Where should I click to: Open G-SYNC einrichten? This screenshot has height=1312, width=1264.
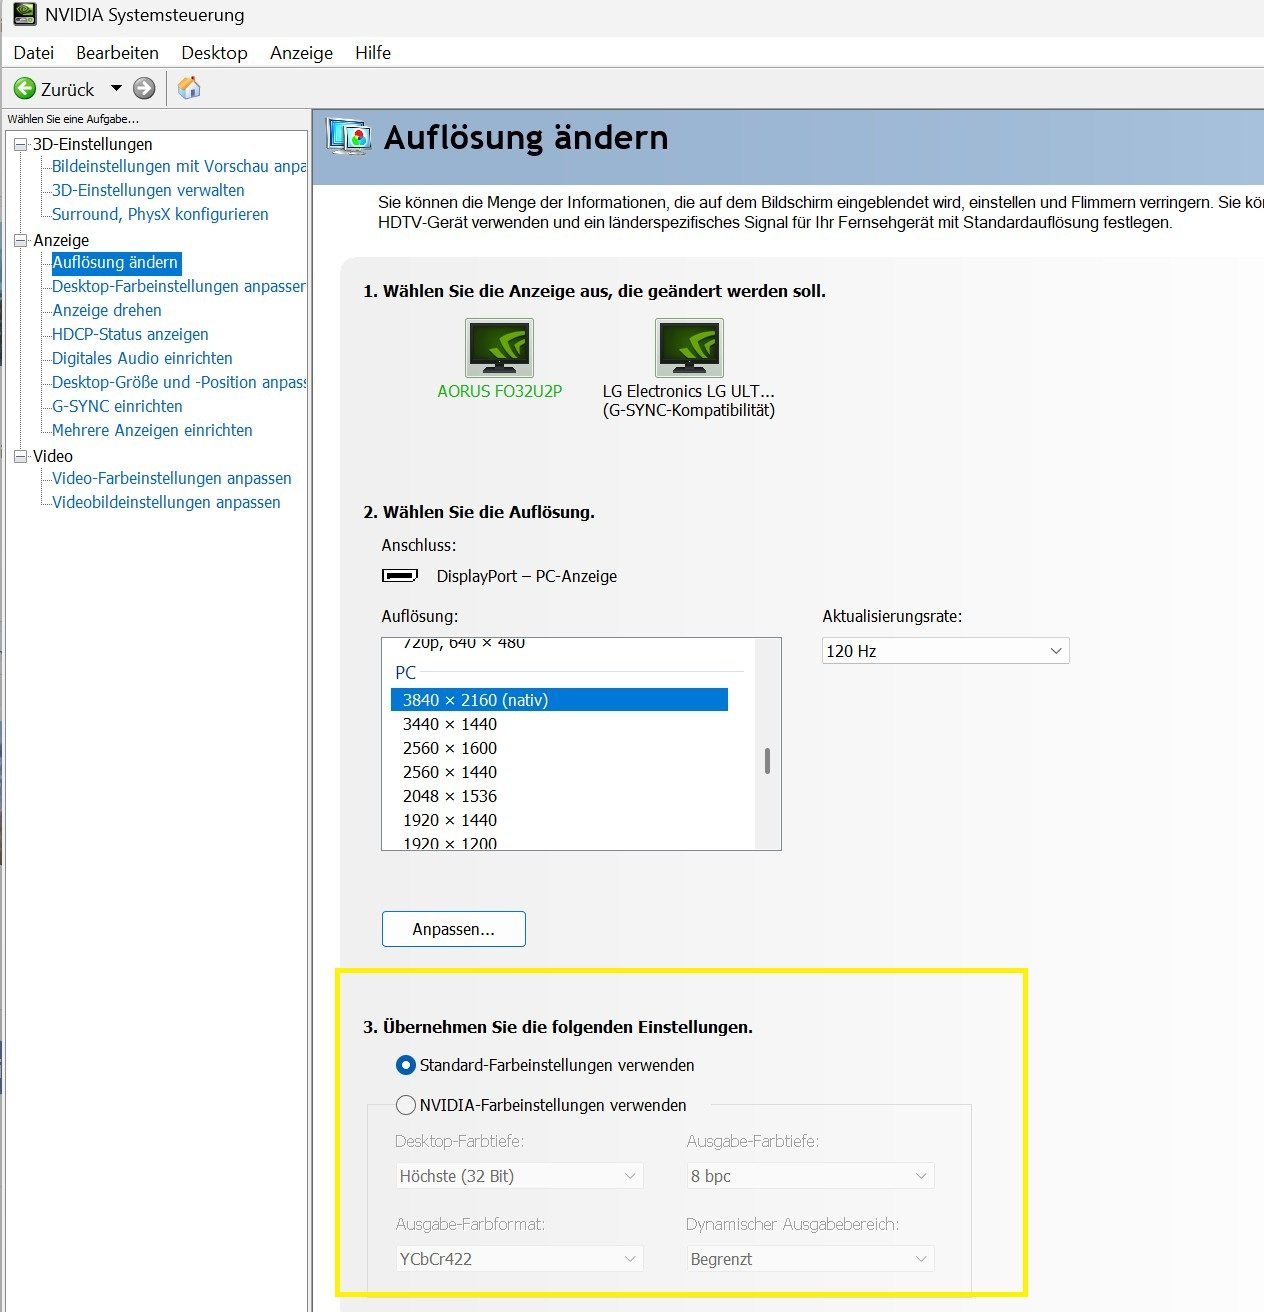[117, 407]
